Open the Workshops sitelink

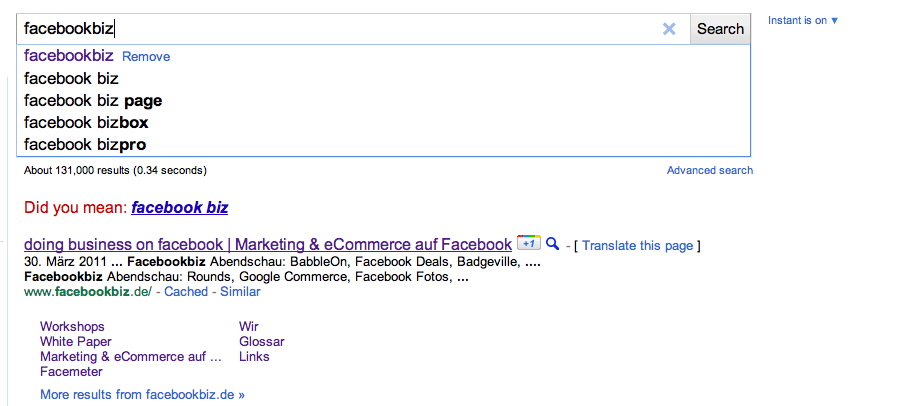[x=72, y=327]
